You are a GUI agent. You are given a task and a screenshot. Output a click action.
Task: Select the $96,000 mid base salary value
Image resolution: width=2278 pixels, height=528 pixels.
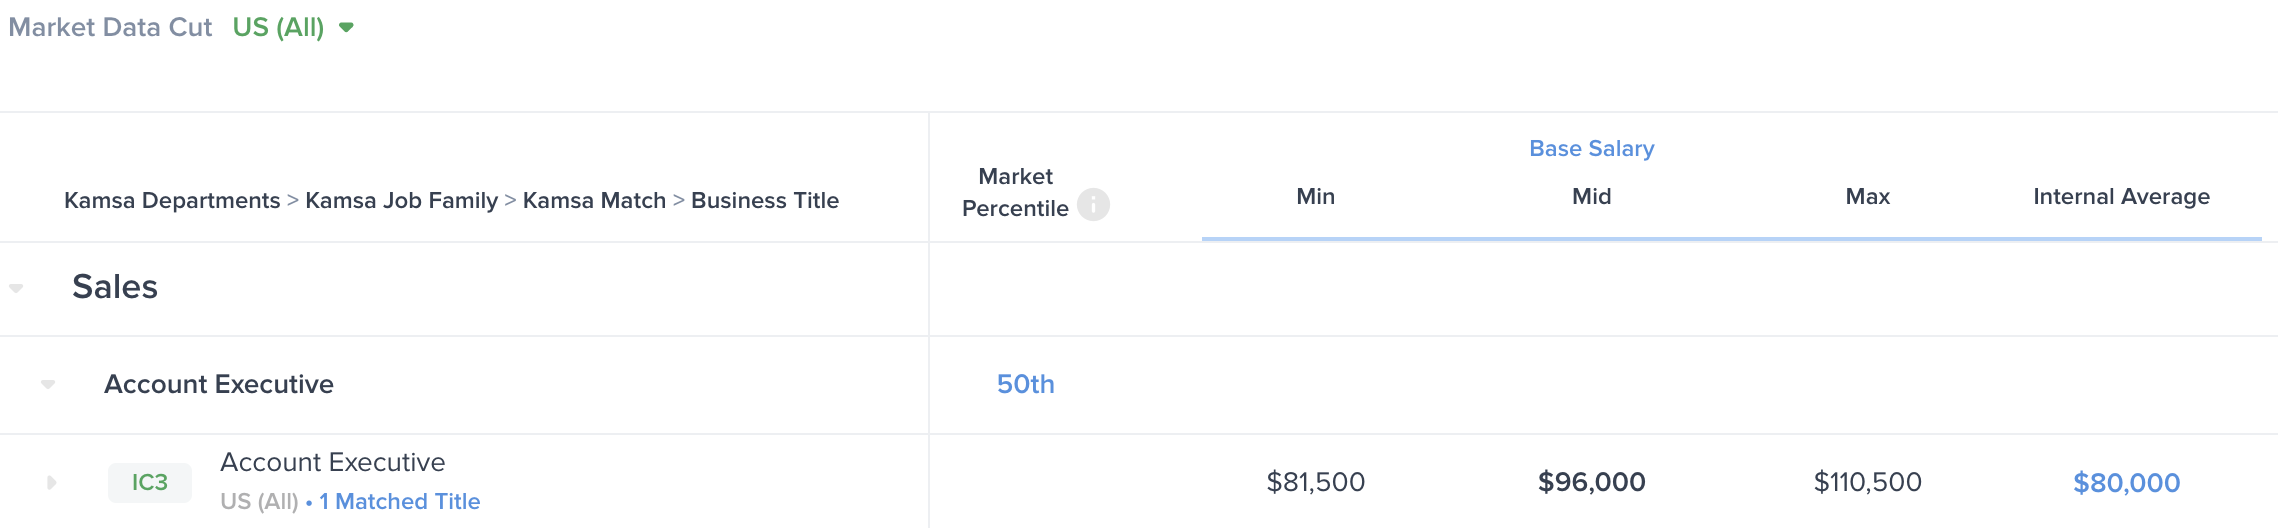click(x=1591, y=483)
